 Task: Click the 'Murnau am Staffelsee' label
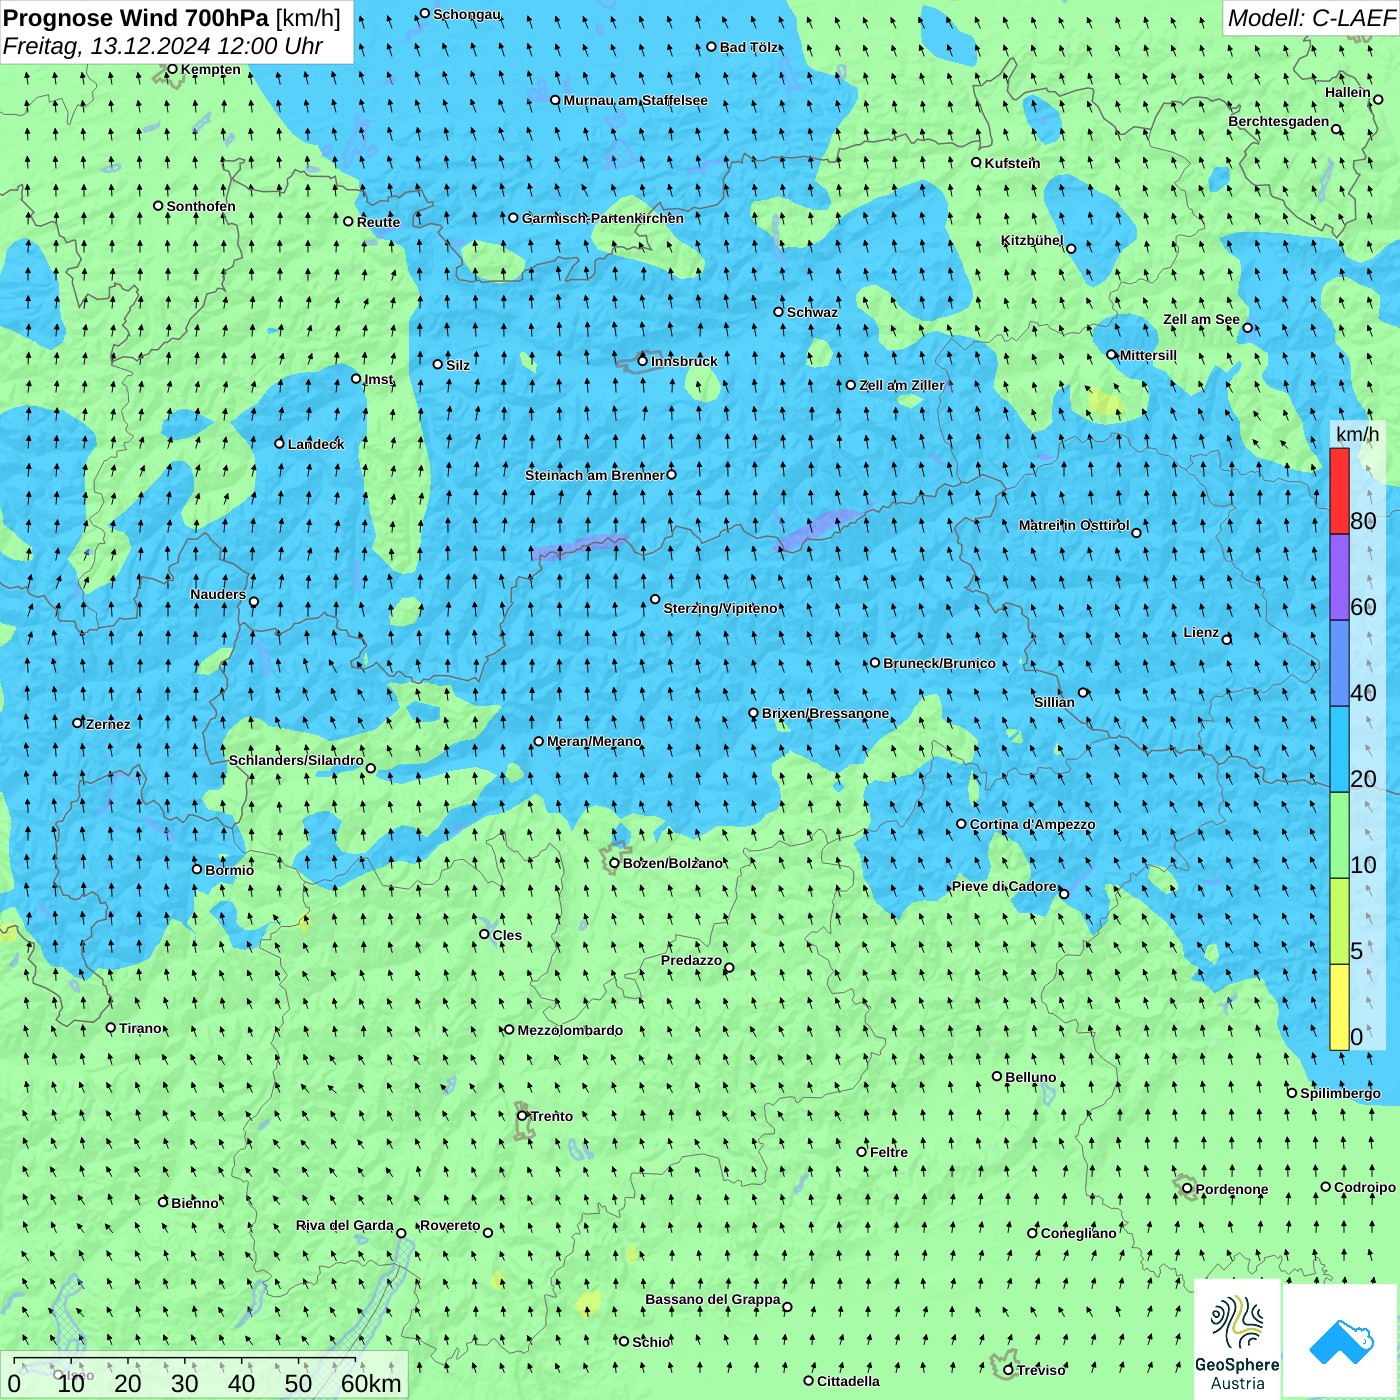coord(635,100)
